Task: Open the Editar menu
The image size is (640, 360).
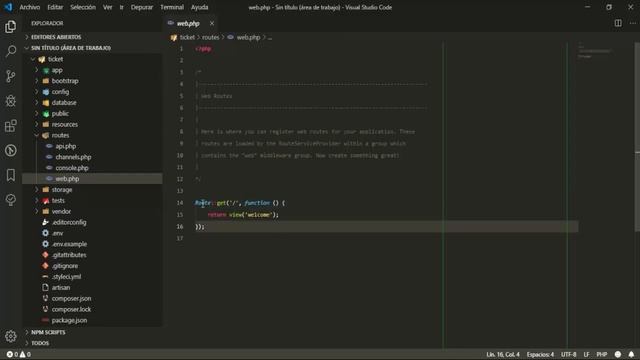Action: (55, 7)
